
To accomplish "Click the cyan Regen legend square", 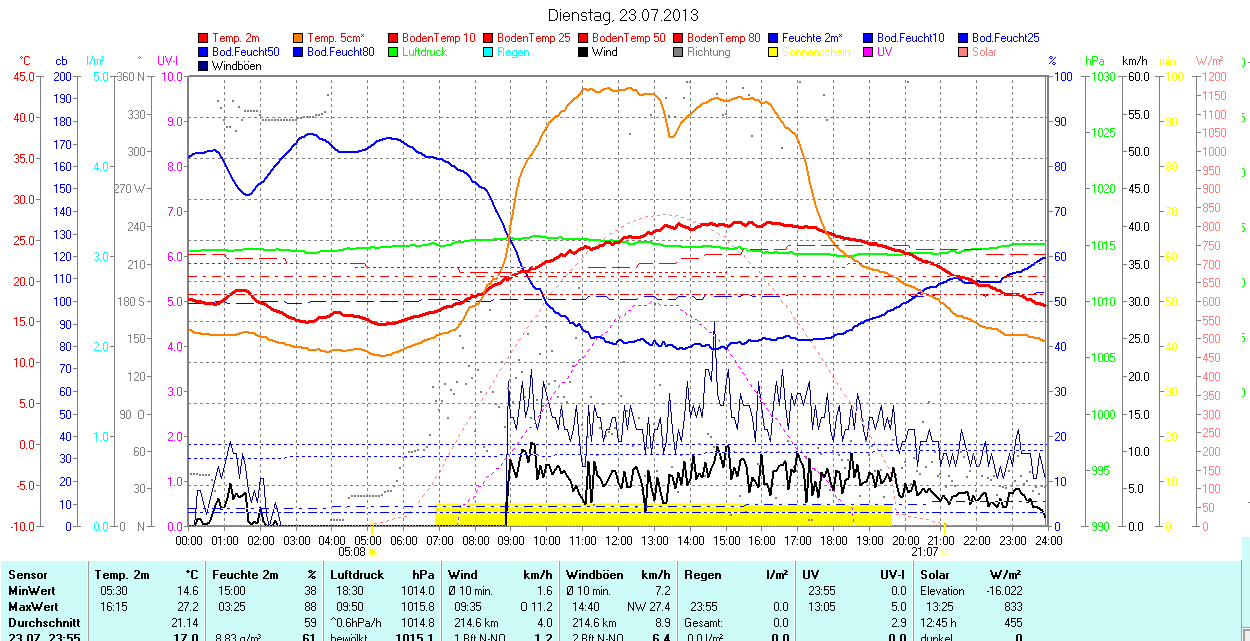I will [489, 52].
